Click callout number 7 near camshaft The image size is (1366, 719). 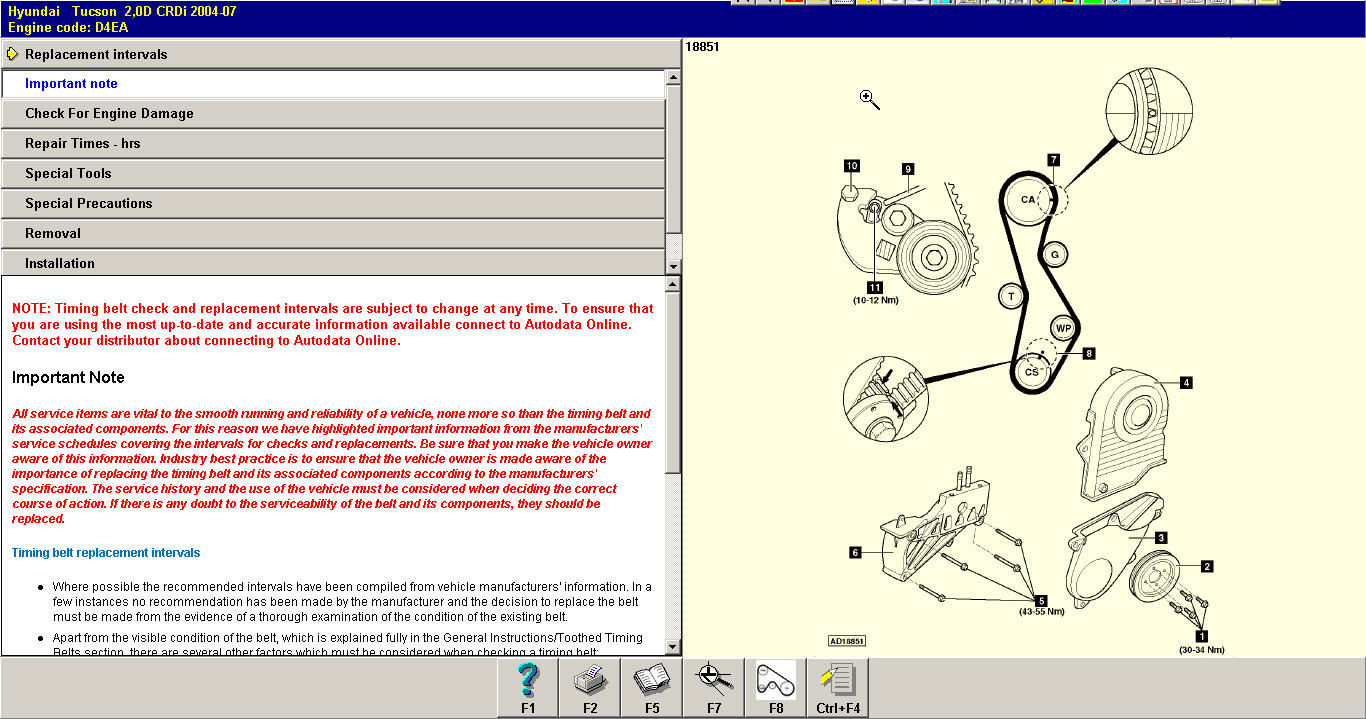(x=1053, y=160)
